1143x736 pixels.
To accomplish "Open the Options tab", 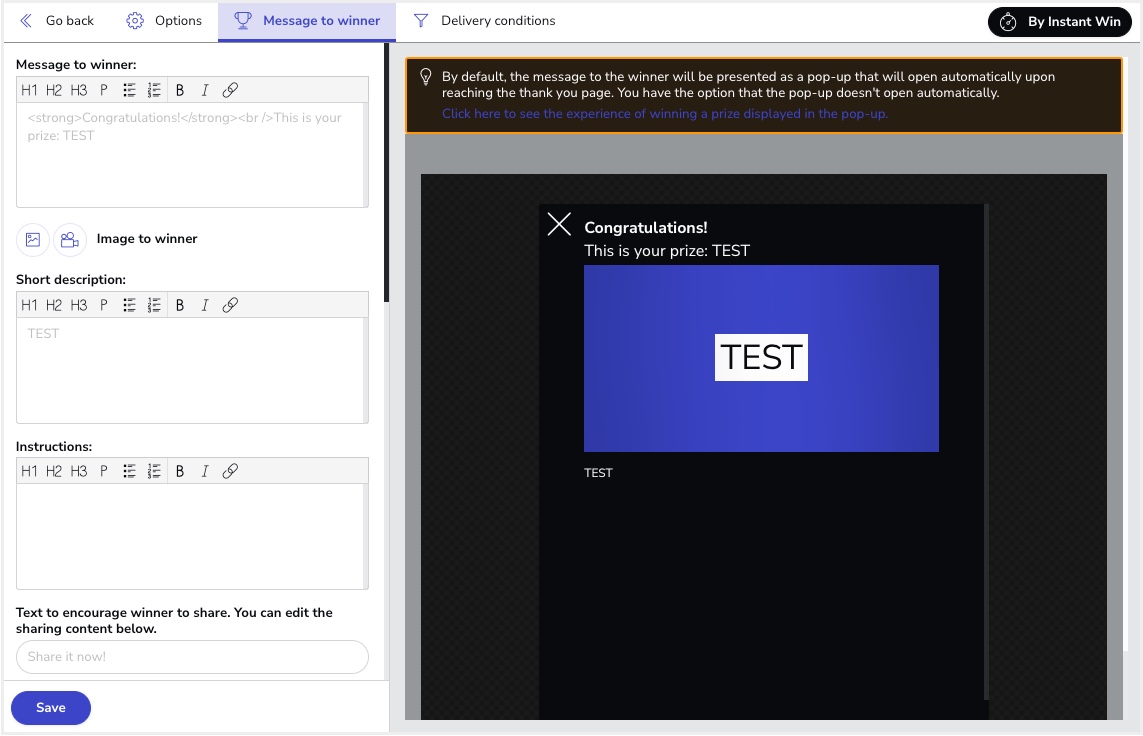I will 164,21.
